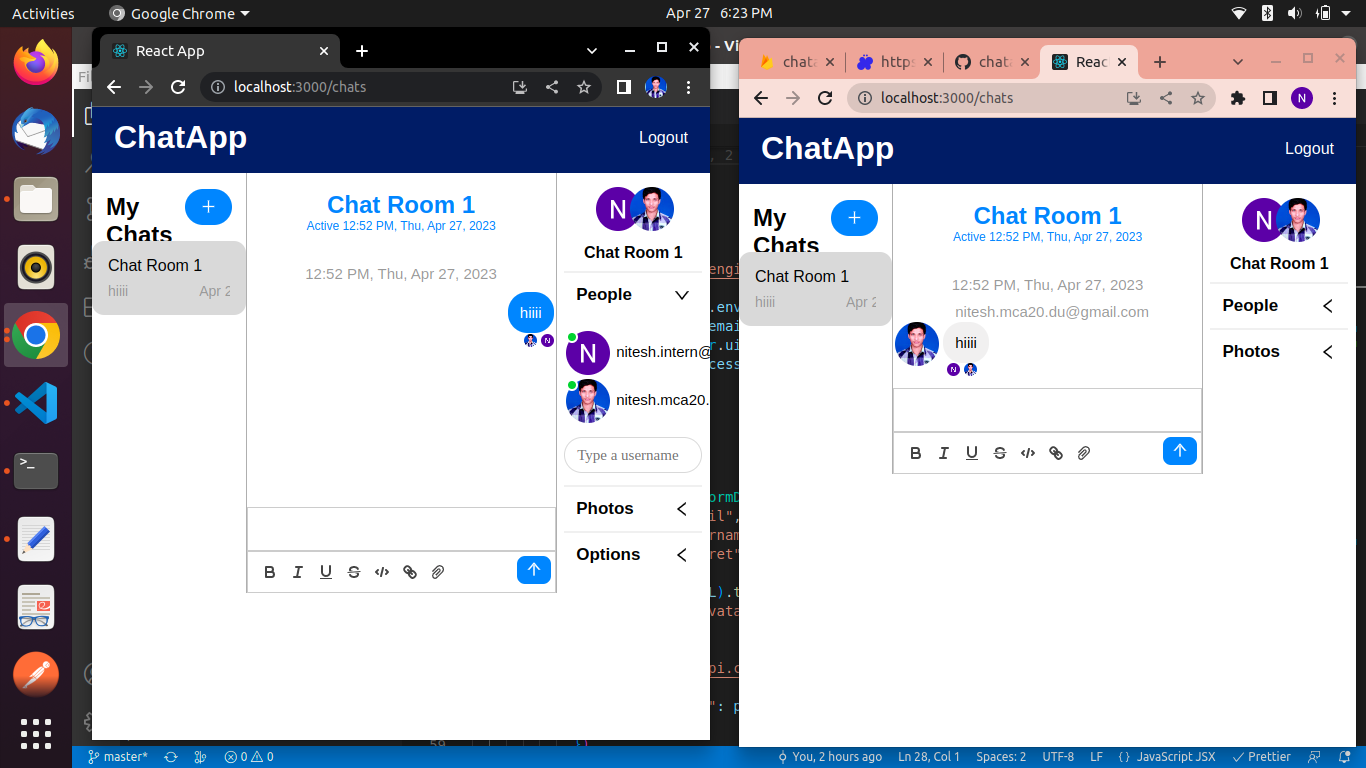
Task: Bookmark page with star in right window
Action: (1198, 98)
